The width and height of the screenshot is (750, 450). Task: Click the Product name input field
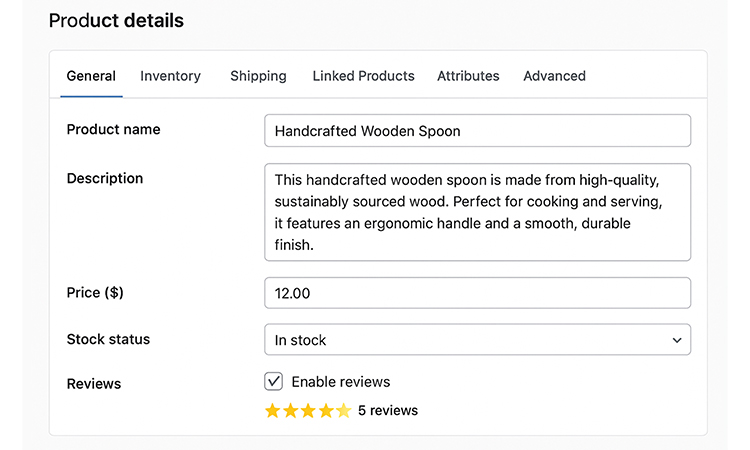pyautogui.click(x=477, y=131)
